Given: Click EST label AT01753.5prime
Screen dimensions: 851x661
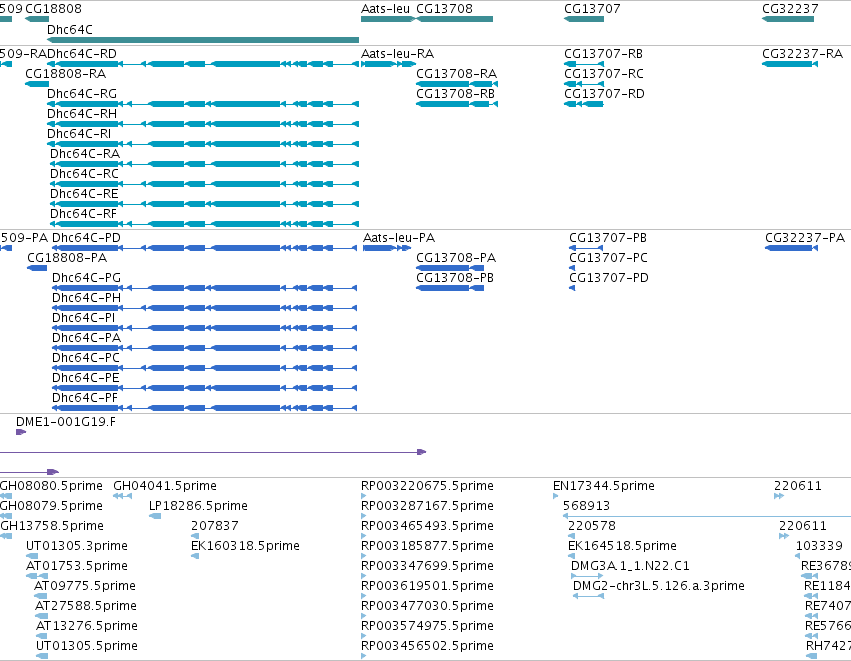Looking at the screenshot, I should 77,567.
